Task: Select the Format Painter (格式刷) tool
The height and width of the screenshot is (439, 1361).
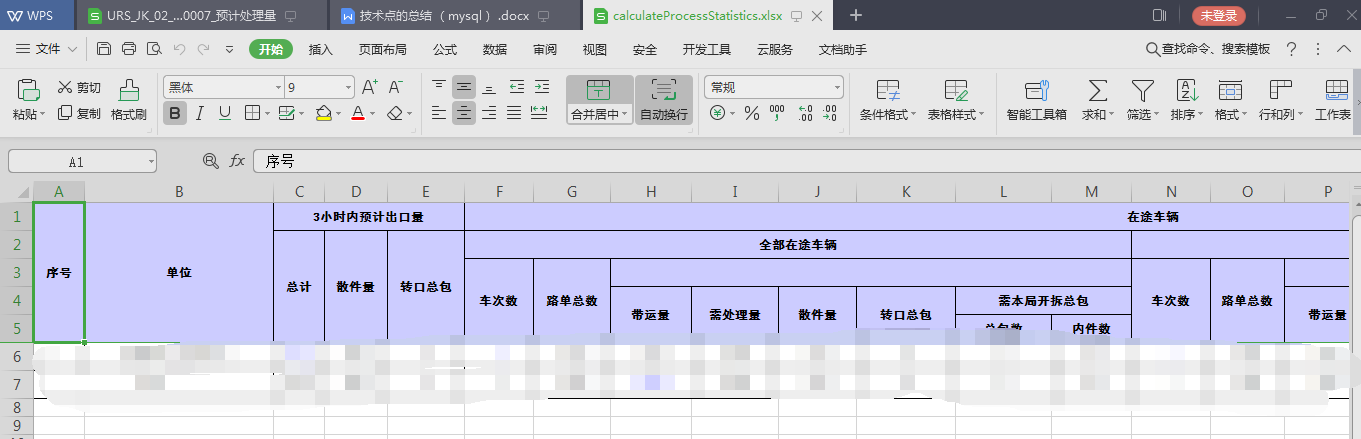Action: (129, 100)
